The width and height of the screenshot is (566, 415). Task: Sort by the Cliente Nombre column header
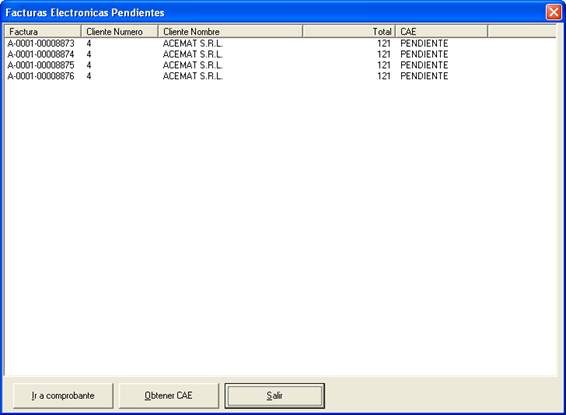coord(230,32)
